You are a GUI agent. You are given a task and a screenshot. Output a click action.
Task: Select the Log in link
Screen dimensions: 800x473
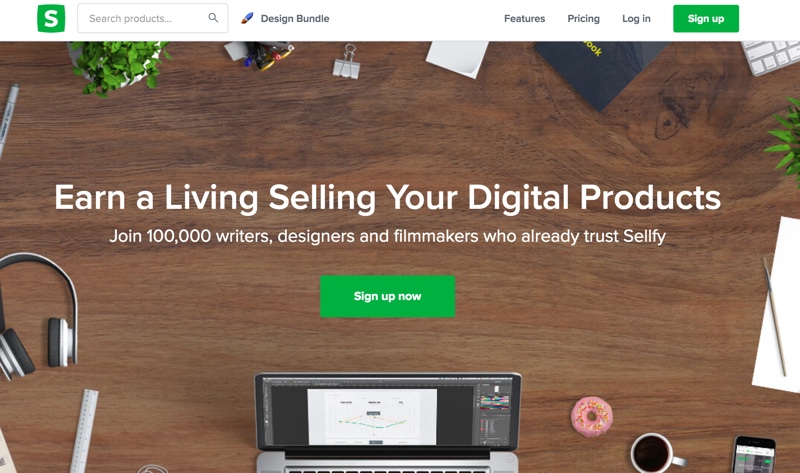point(636,18)
